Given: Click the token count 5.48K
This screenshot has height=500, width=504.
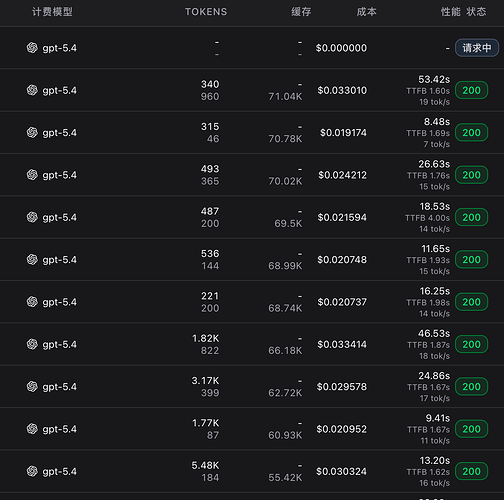Looking at the screenshot, I should (x=205, y=465).
